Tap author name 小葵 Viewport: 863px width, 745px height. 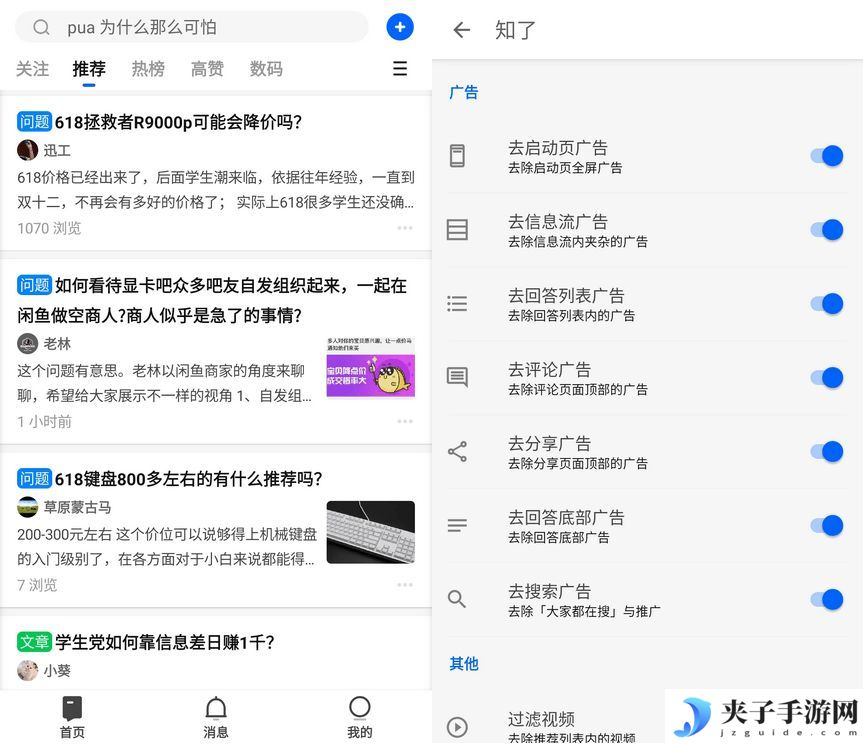click(x=57, y=671)
